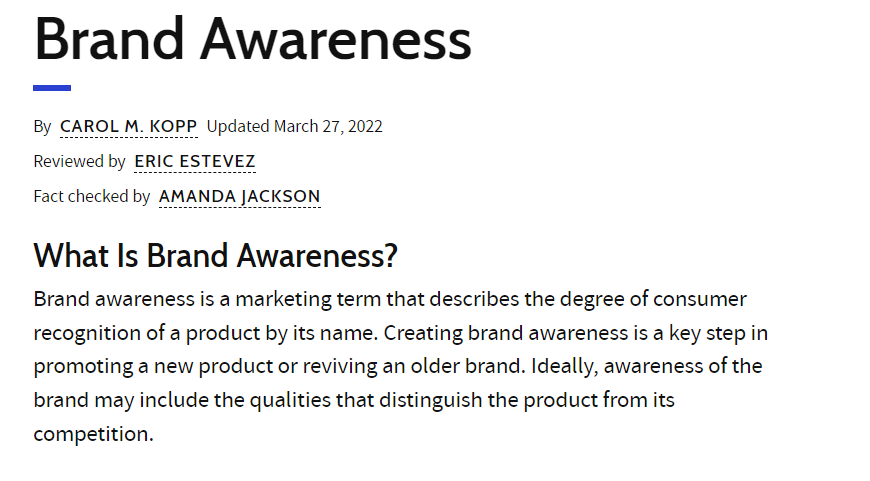
Task: Click the word consumer ending first line
Action: [x=700, y=300]
